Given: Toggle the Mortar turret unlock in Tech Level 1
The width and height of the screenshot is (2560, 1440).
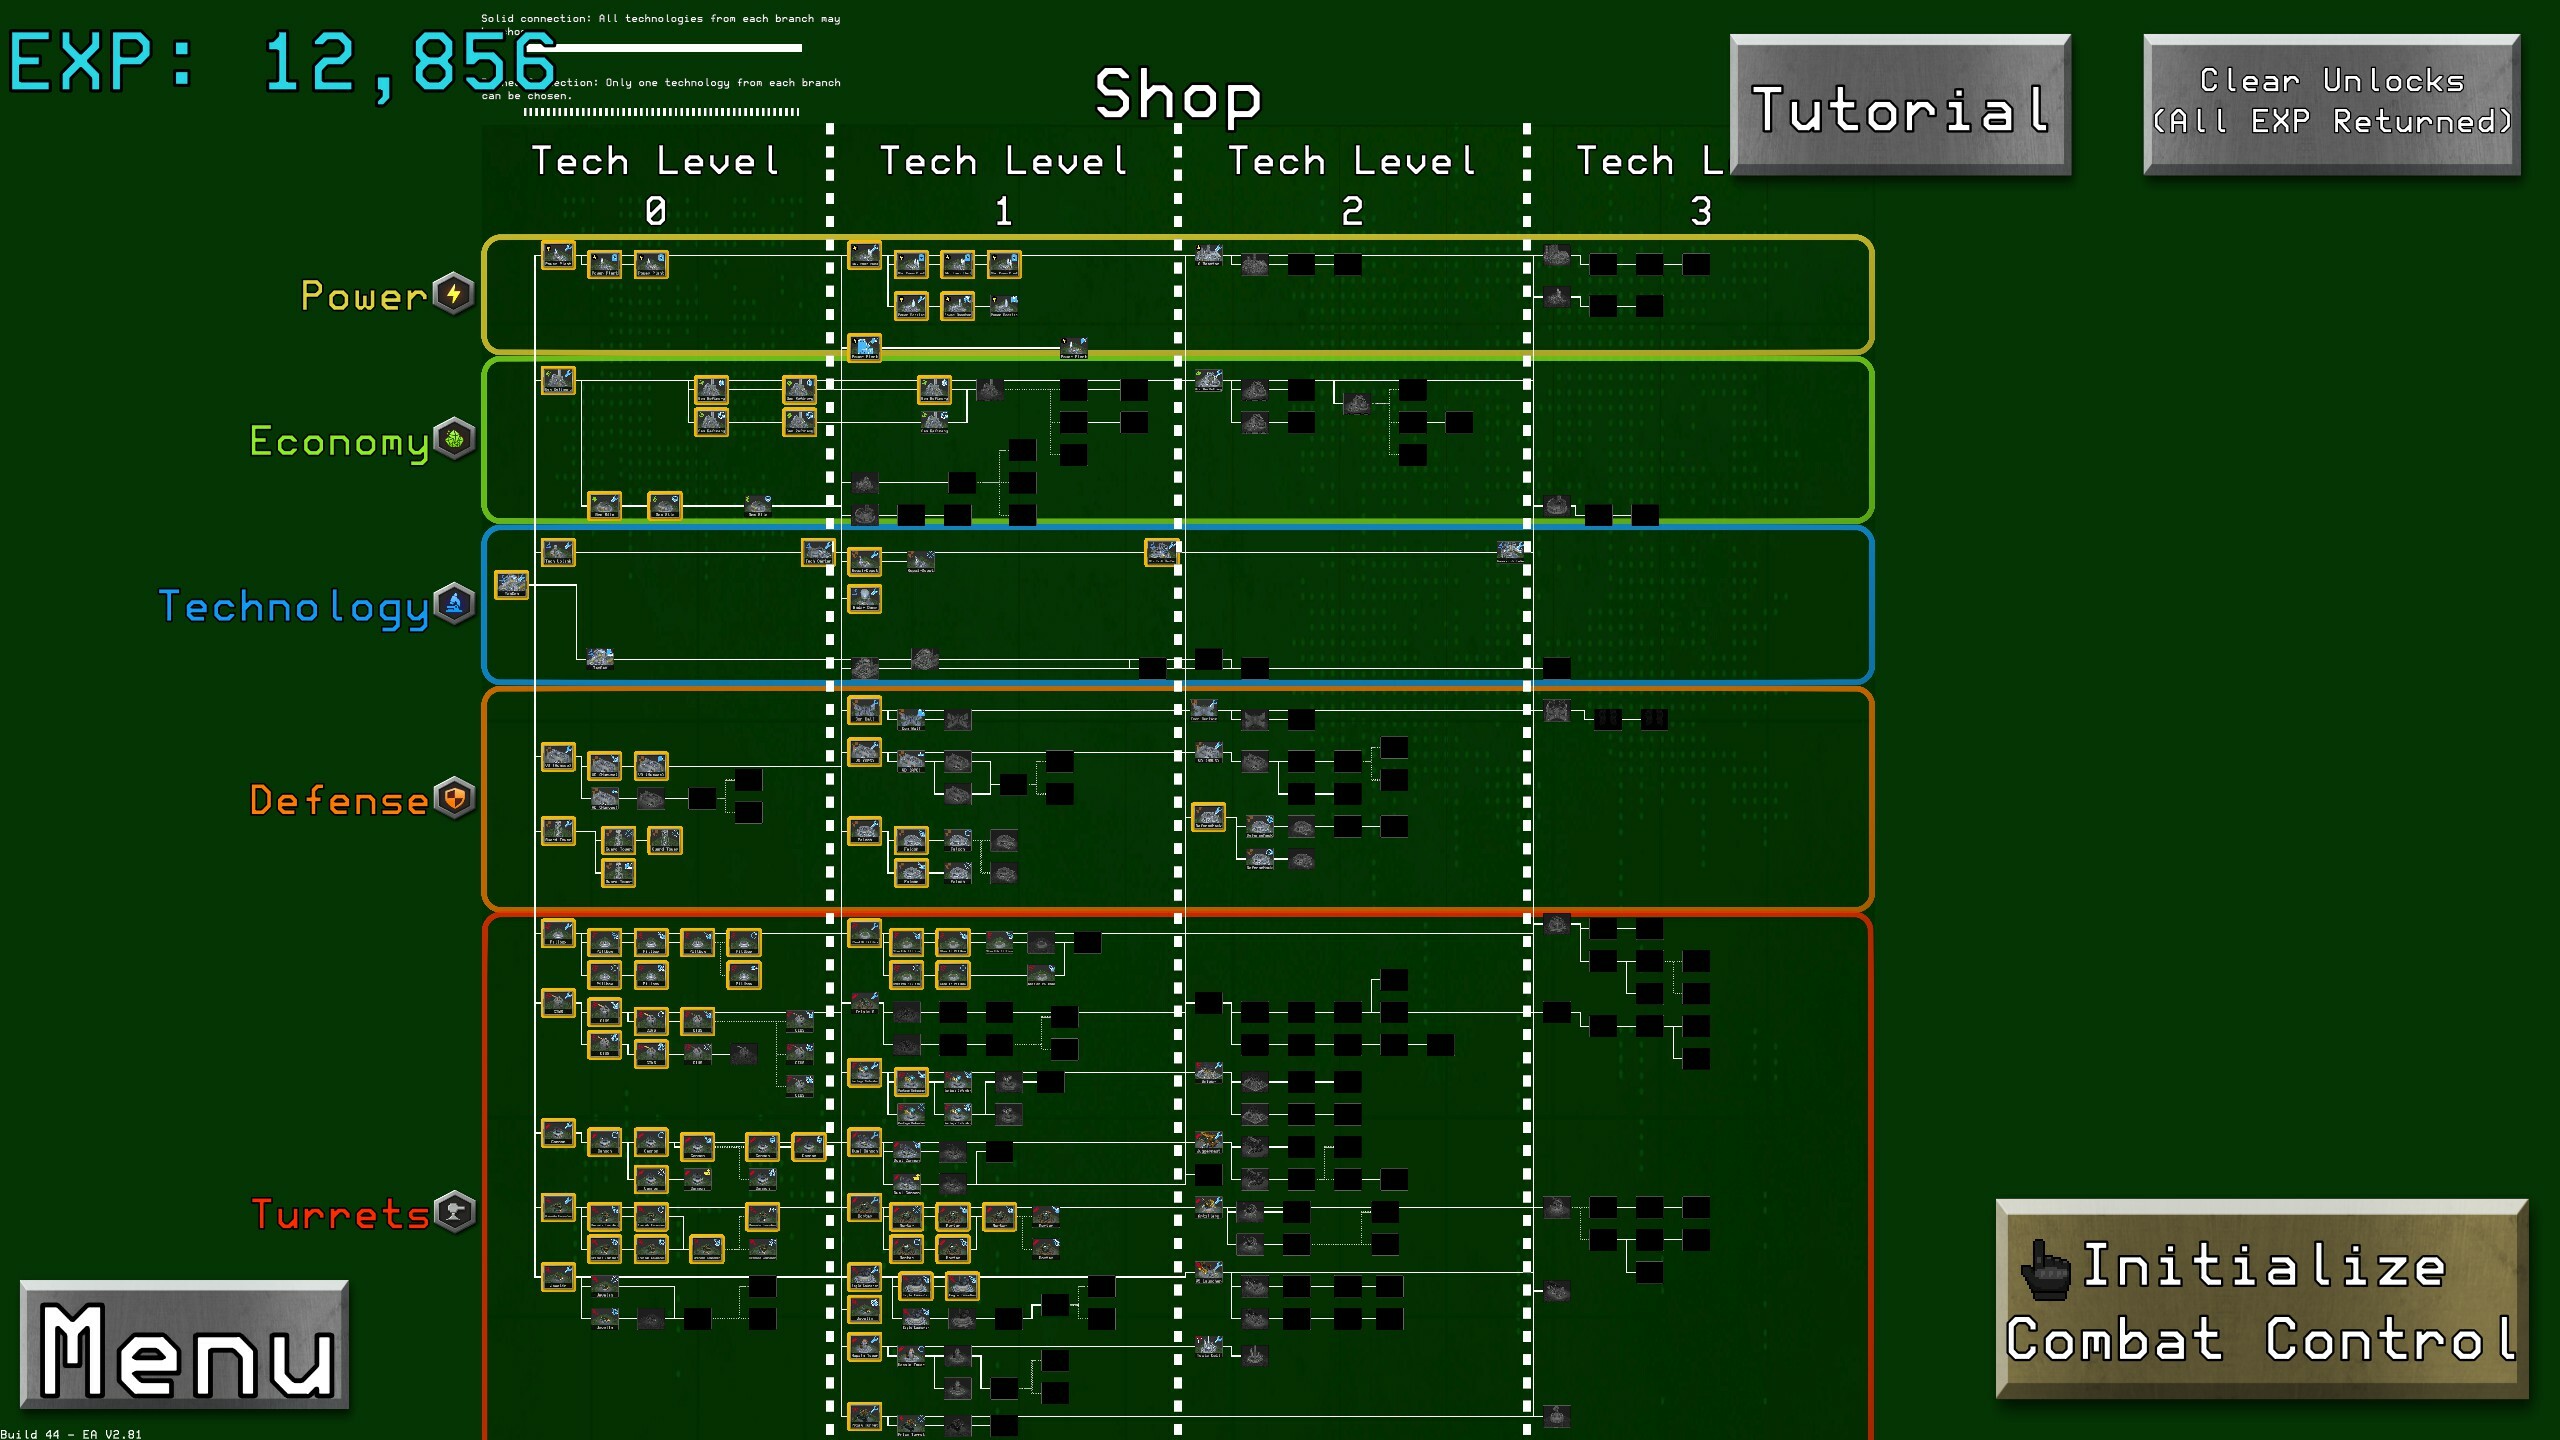Looking at the screenshot, I should pos(906,1217).
